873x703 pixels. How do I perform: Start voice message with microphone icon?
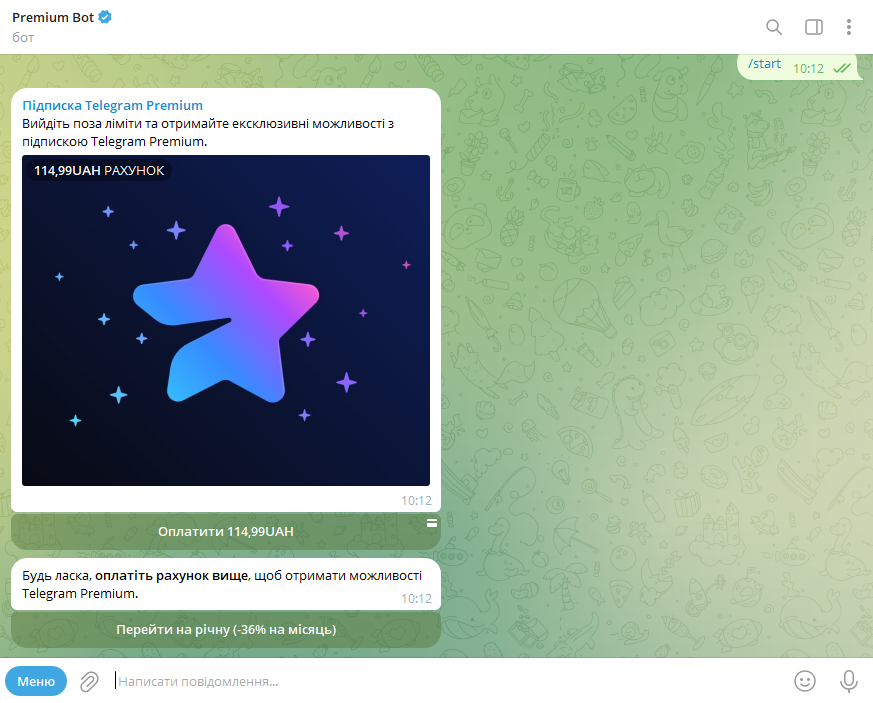point(849,681)
